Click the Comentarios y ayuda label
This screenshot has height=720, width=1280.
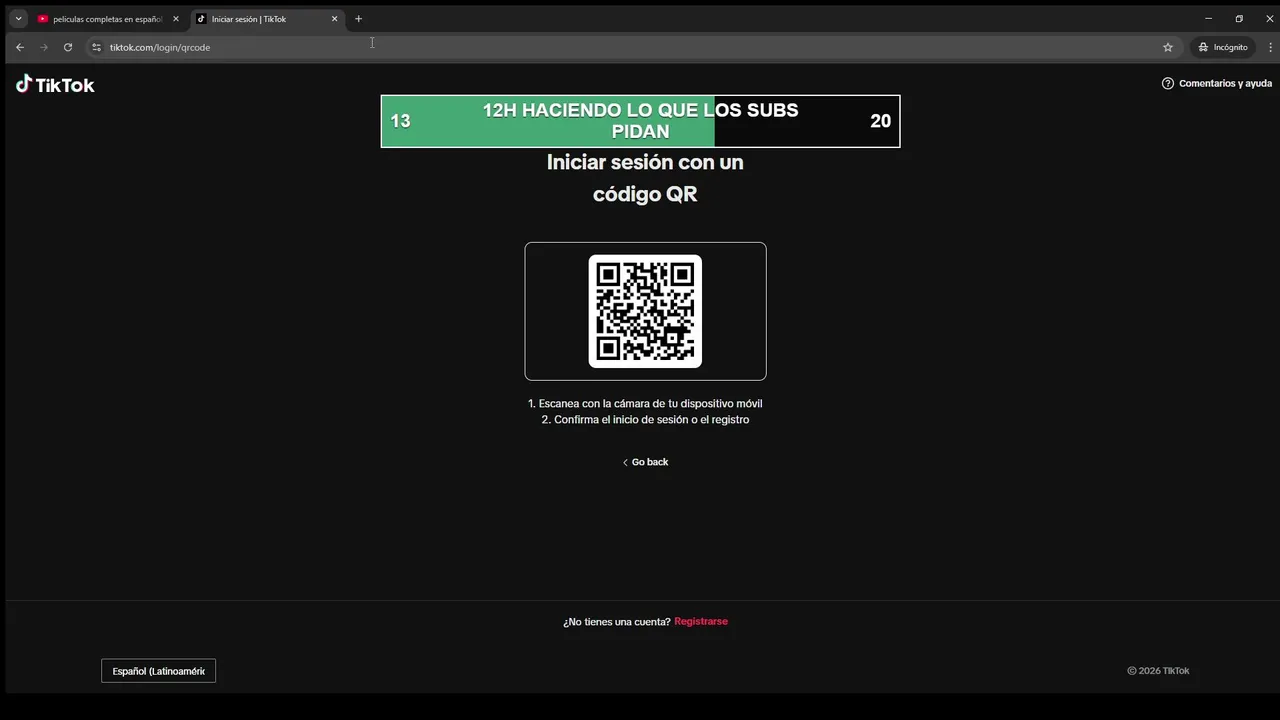1225,84
